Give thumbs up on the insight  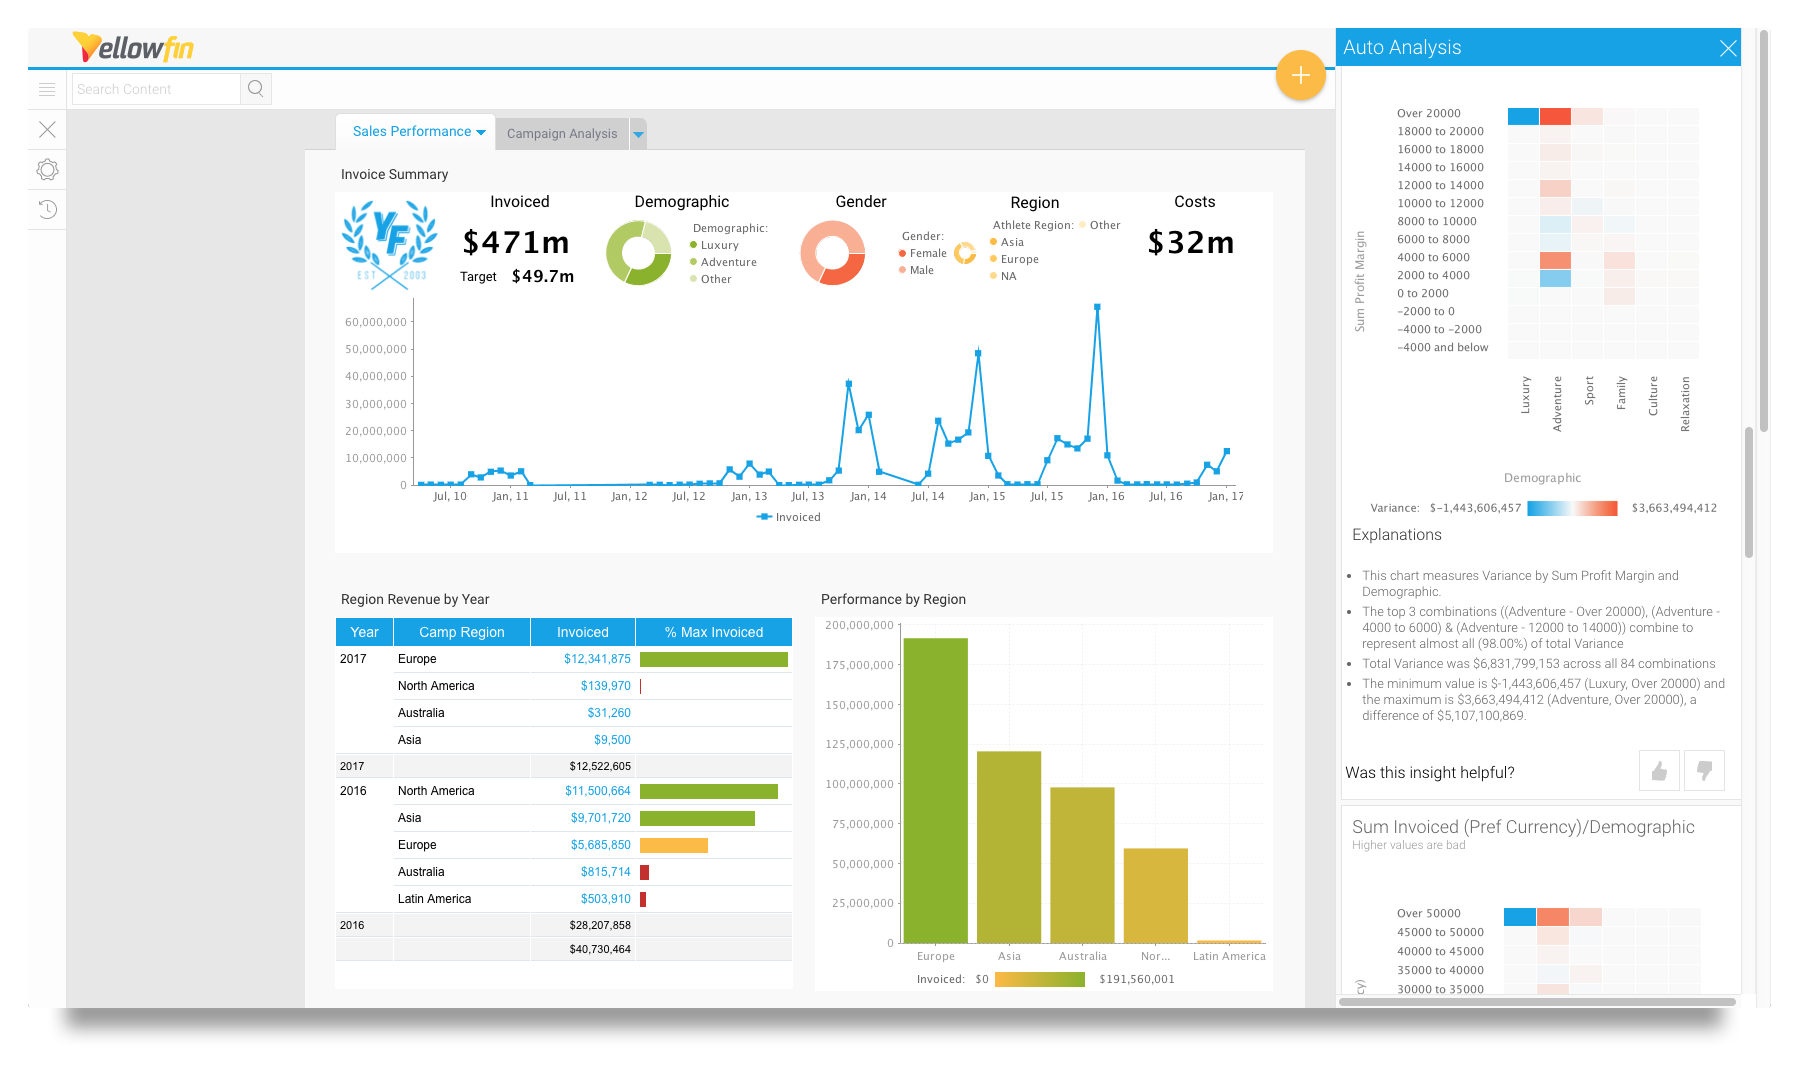1659,771
